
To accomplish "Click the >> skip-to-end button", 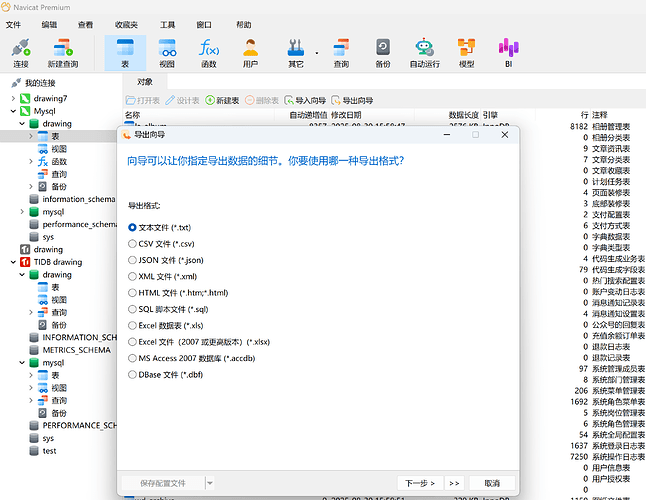I will (454, 483).
